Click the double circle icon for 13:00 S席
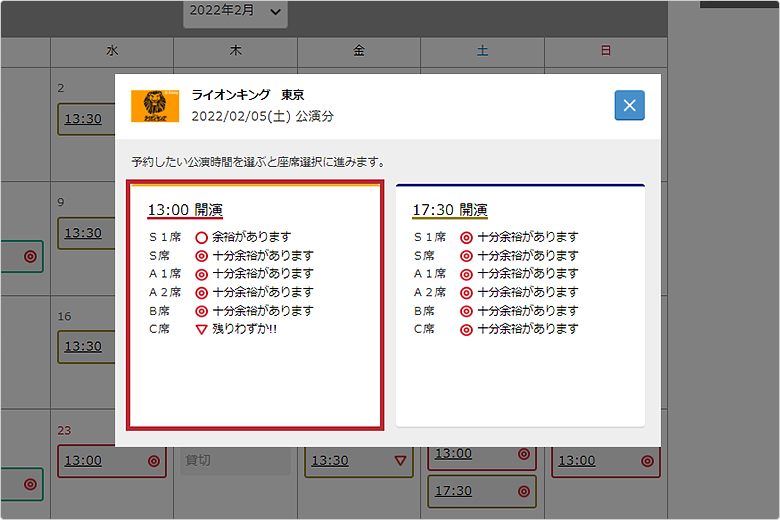 [x=201, y=256]
